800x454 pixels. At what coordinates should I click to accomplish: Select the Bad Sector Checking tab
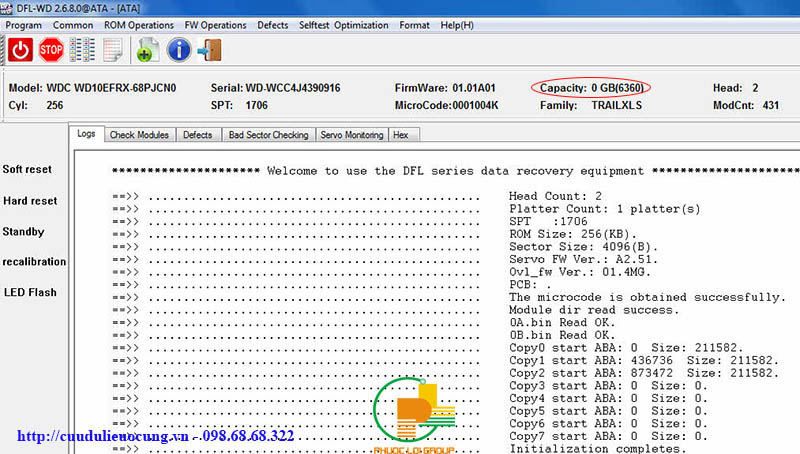tap(268, 134)
